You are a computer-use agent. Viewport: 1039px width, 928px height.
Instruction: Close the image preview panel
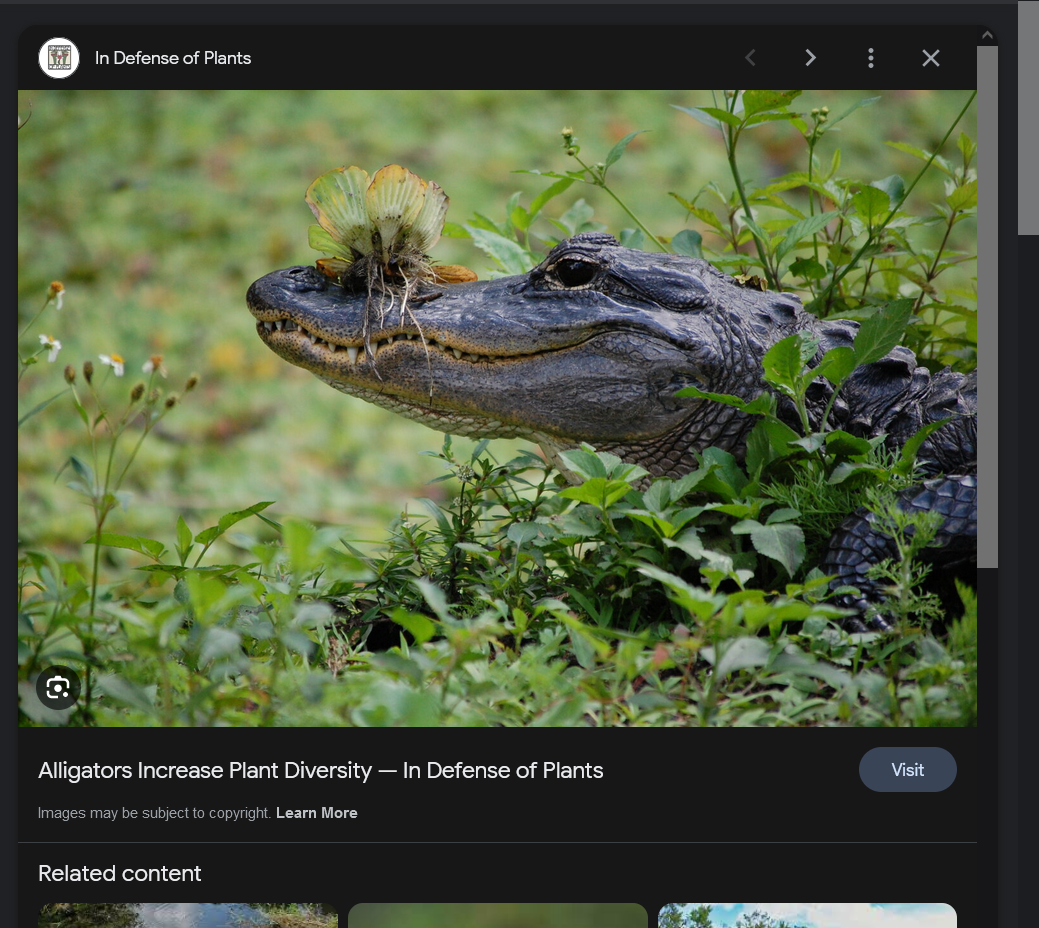pos(930,58)
